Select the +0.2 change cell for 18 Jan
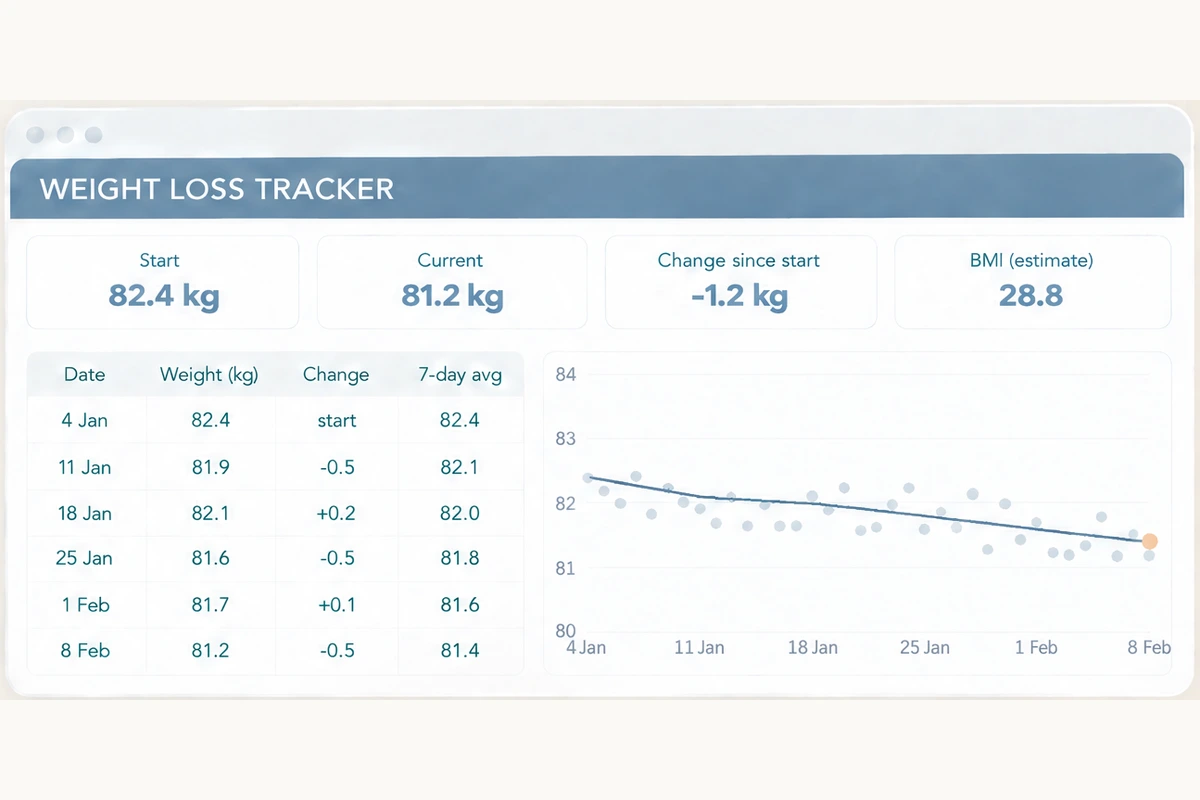 tap(337, 513)
